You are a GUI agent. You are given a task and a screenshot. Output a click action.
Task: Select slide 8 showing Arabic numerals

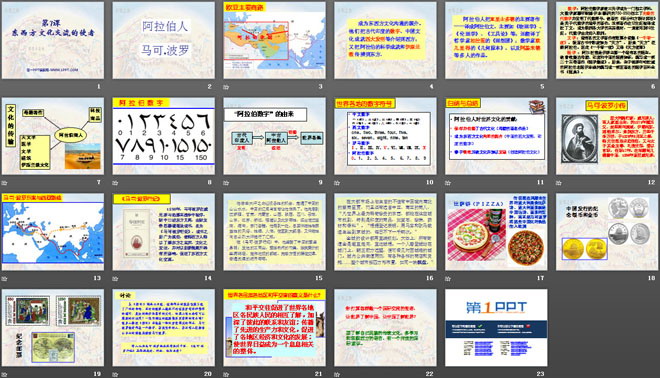(x=164, y=136)
